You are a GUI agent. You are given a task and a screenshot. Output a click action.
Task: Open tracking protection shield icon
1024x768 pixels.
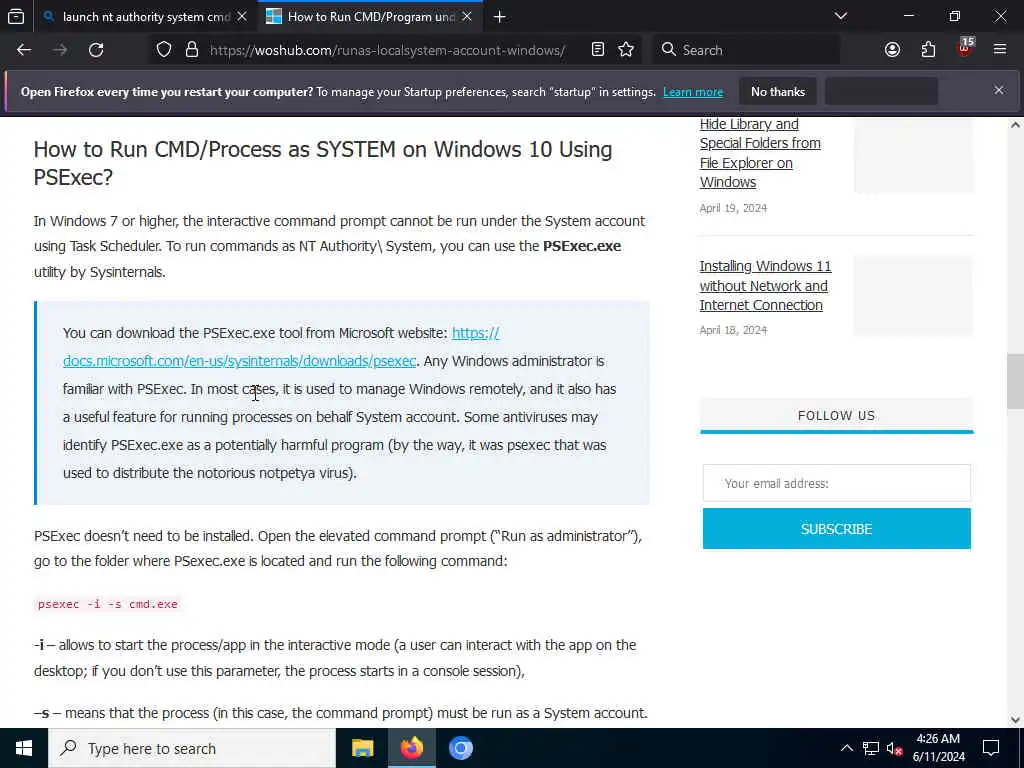point(164,50)
